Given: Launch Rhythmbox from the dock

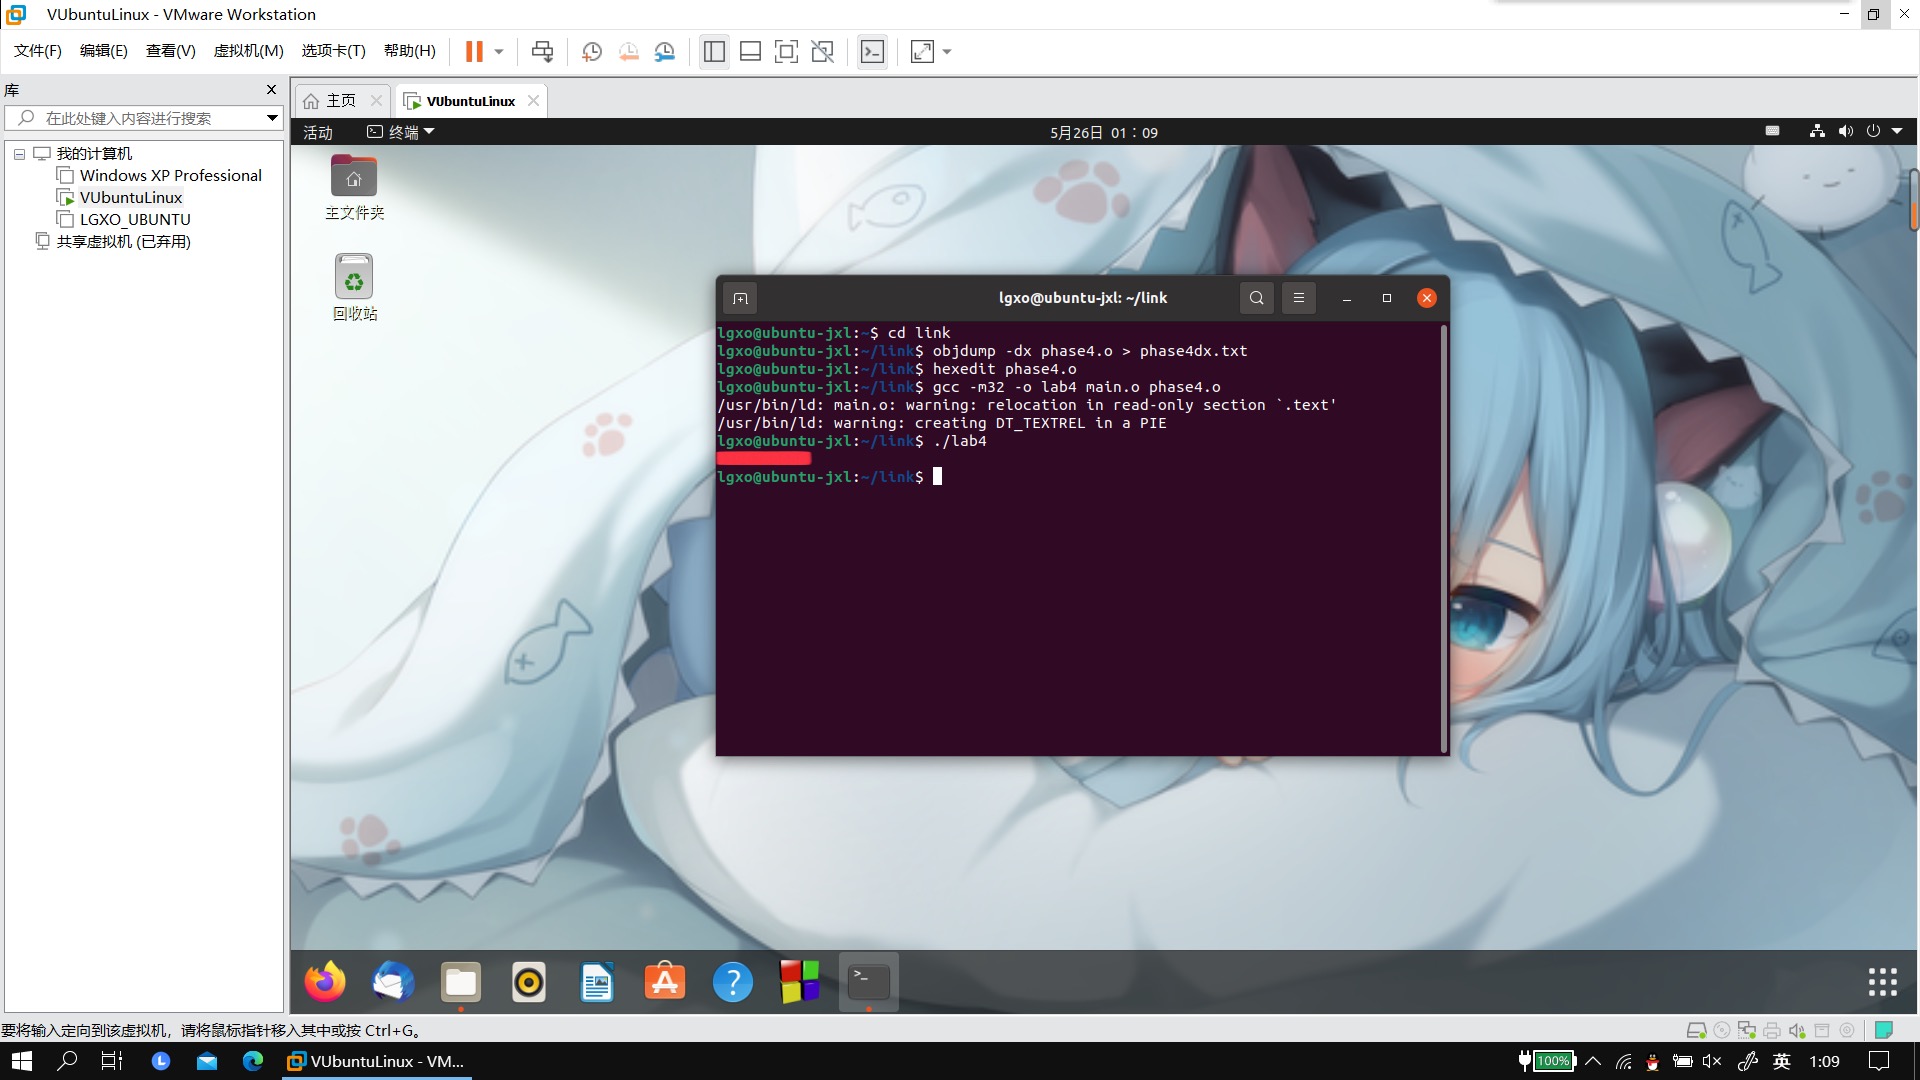Looking at the screenshot, I should (529, 982).
